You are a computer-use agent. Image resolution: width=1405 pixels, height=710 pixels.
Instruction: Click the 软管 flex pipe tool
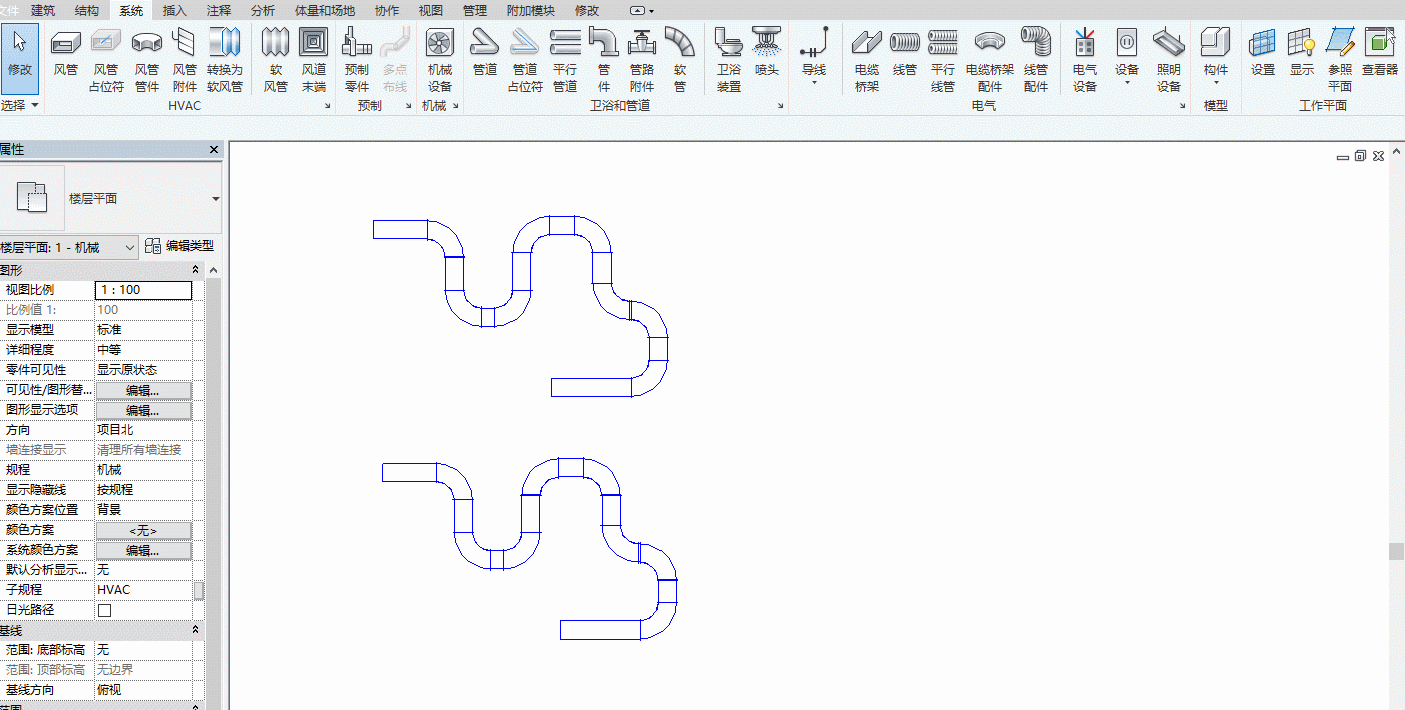pyautogui.click(x=680, y=58)
